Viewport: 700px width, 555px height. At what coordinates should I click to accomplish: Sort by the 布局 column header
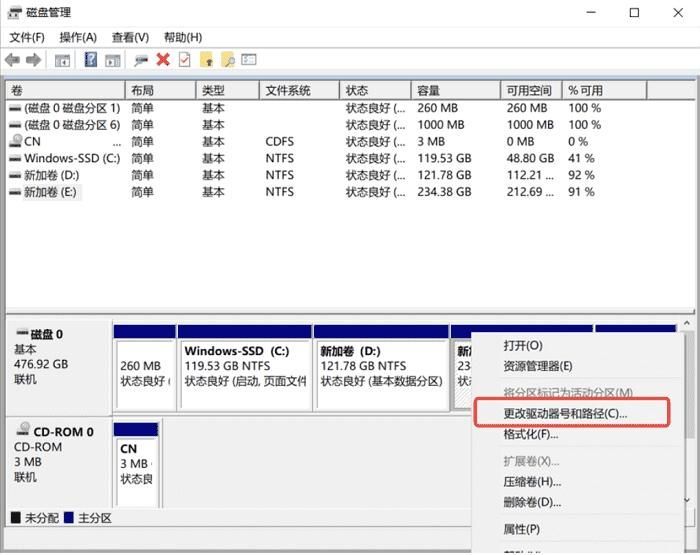161,91
